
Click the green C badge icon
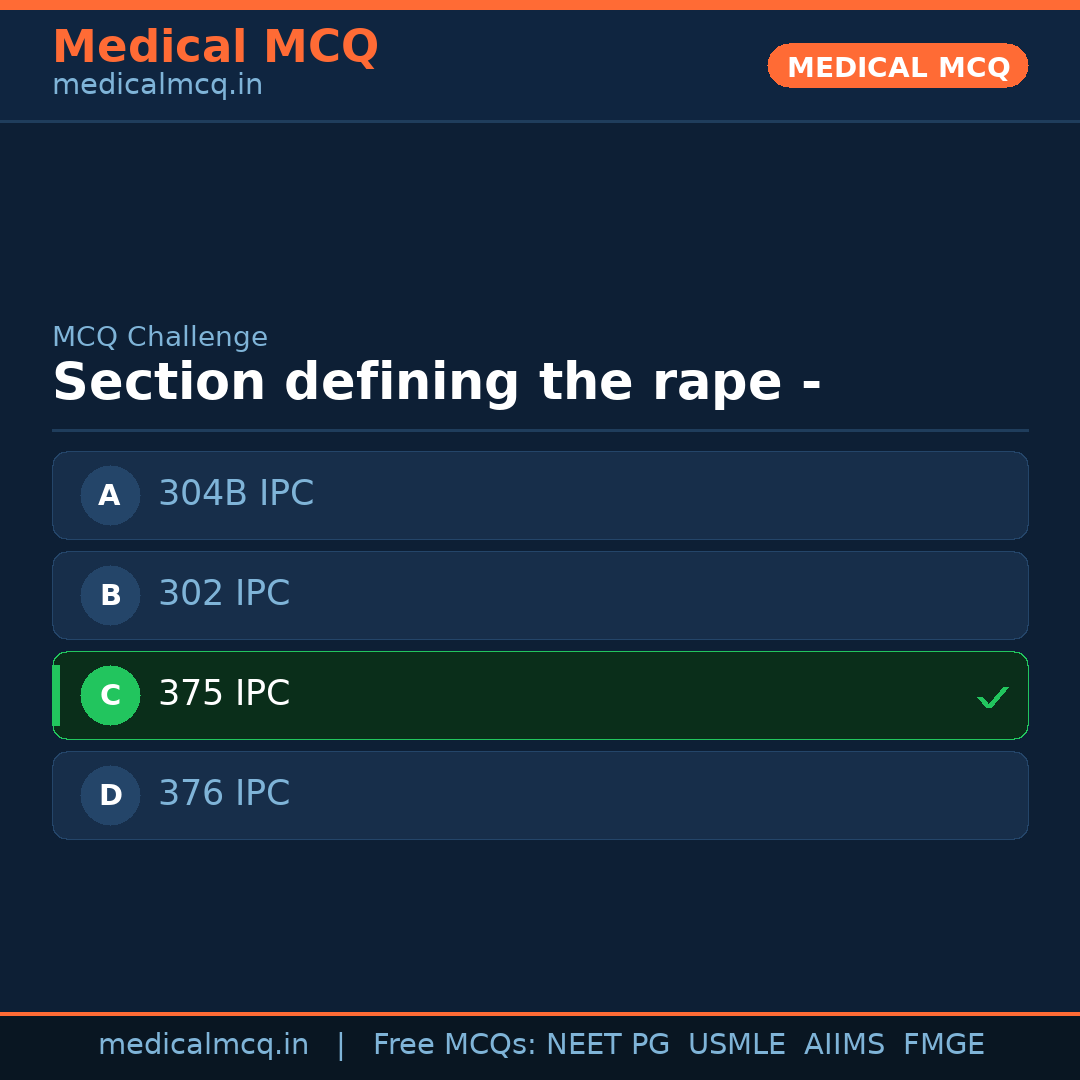click(x=110, y=695)
